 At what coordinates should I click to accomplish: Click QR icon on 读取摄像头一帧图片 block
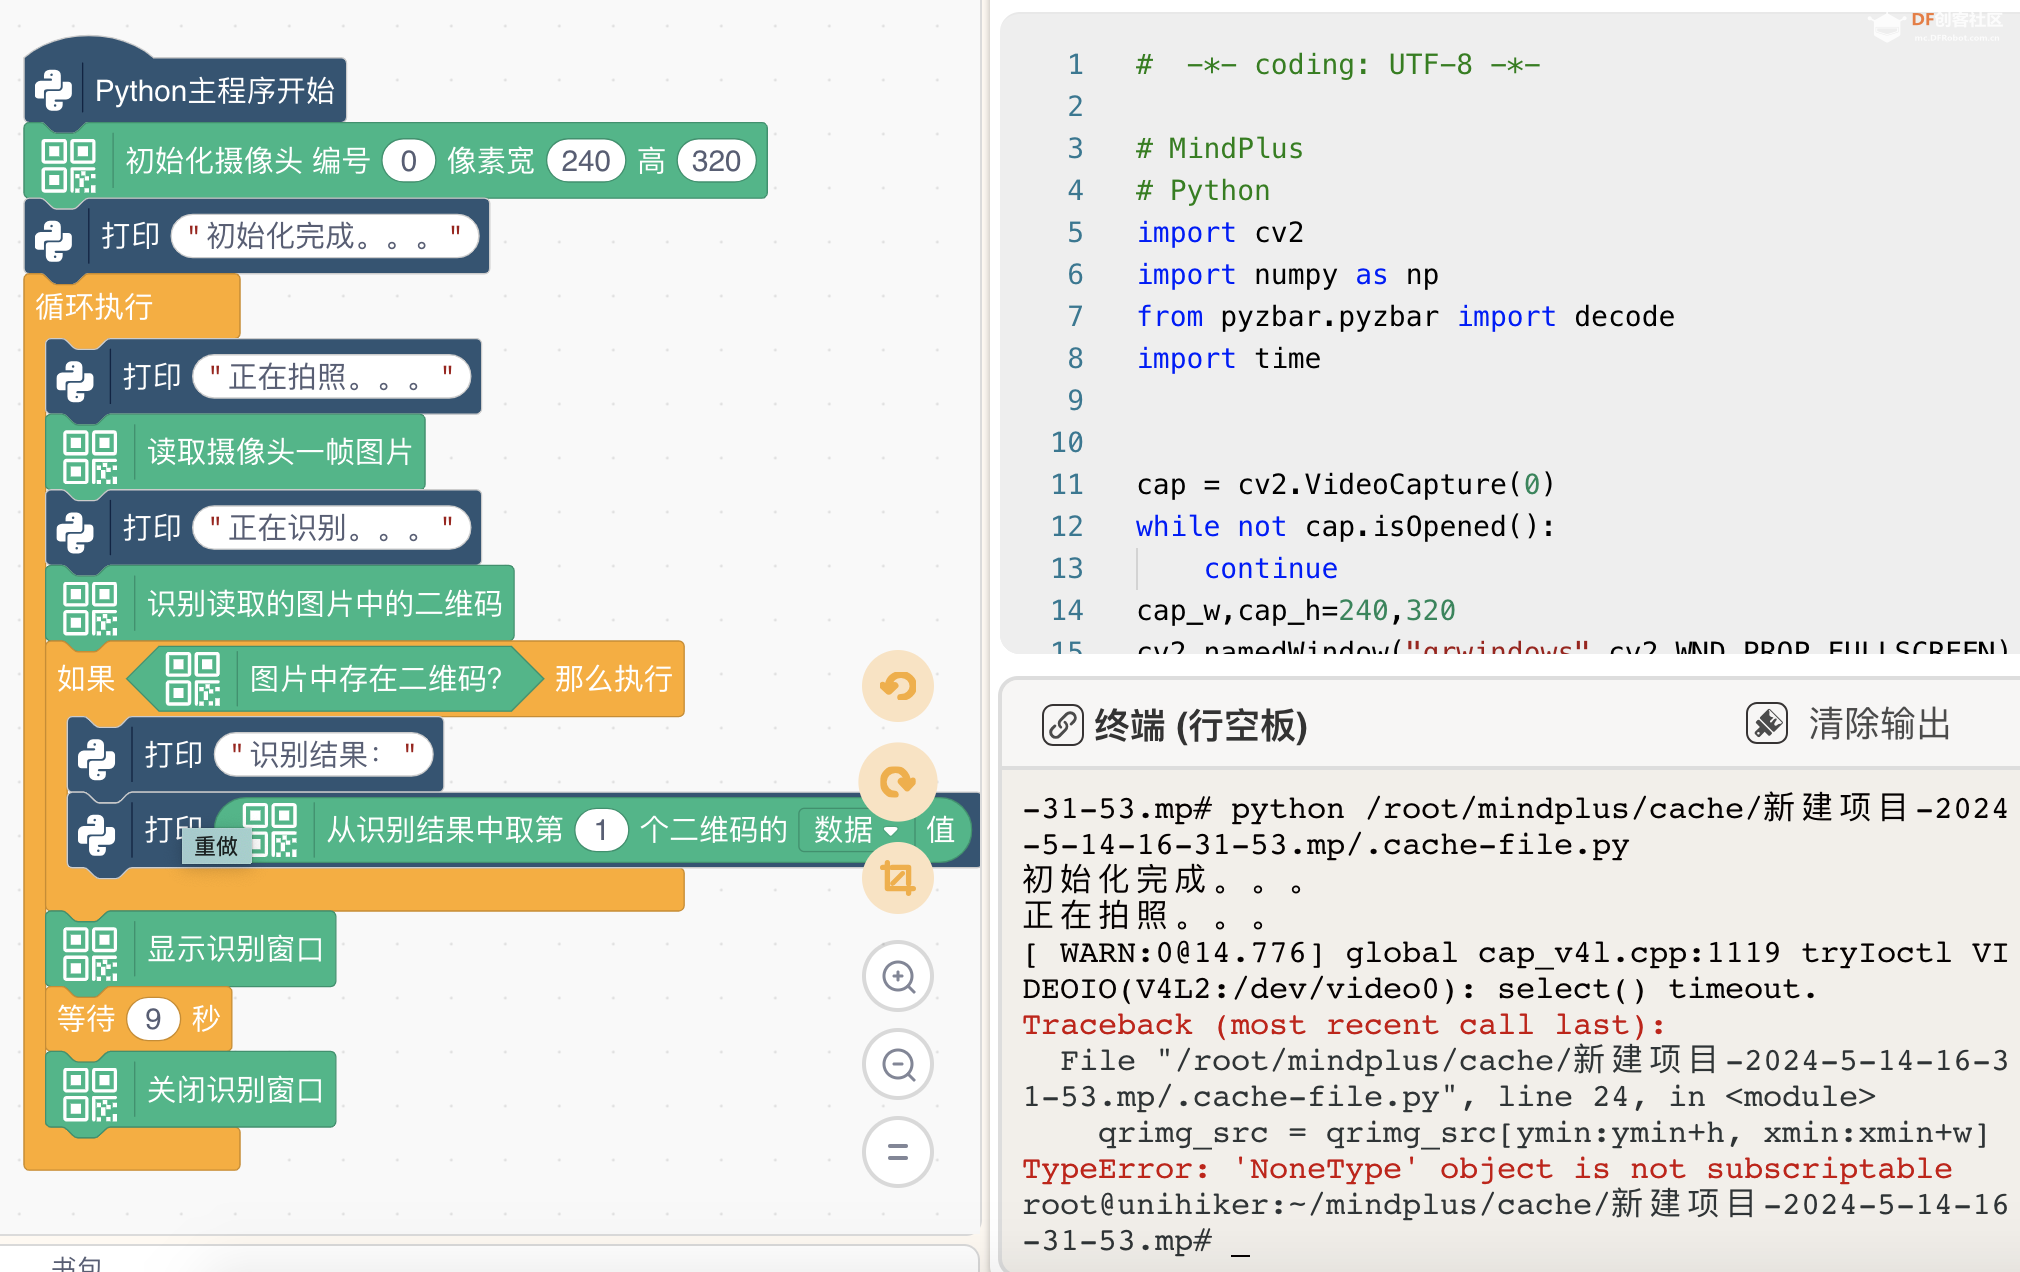tap(91, 456)
